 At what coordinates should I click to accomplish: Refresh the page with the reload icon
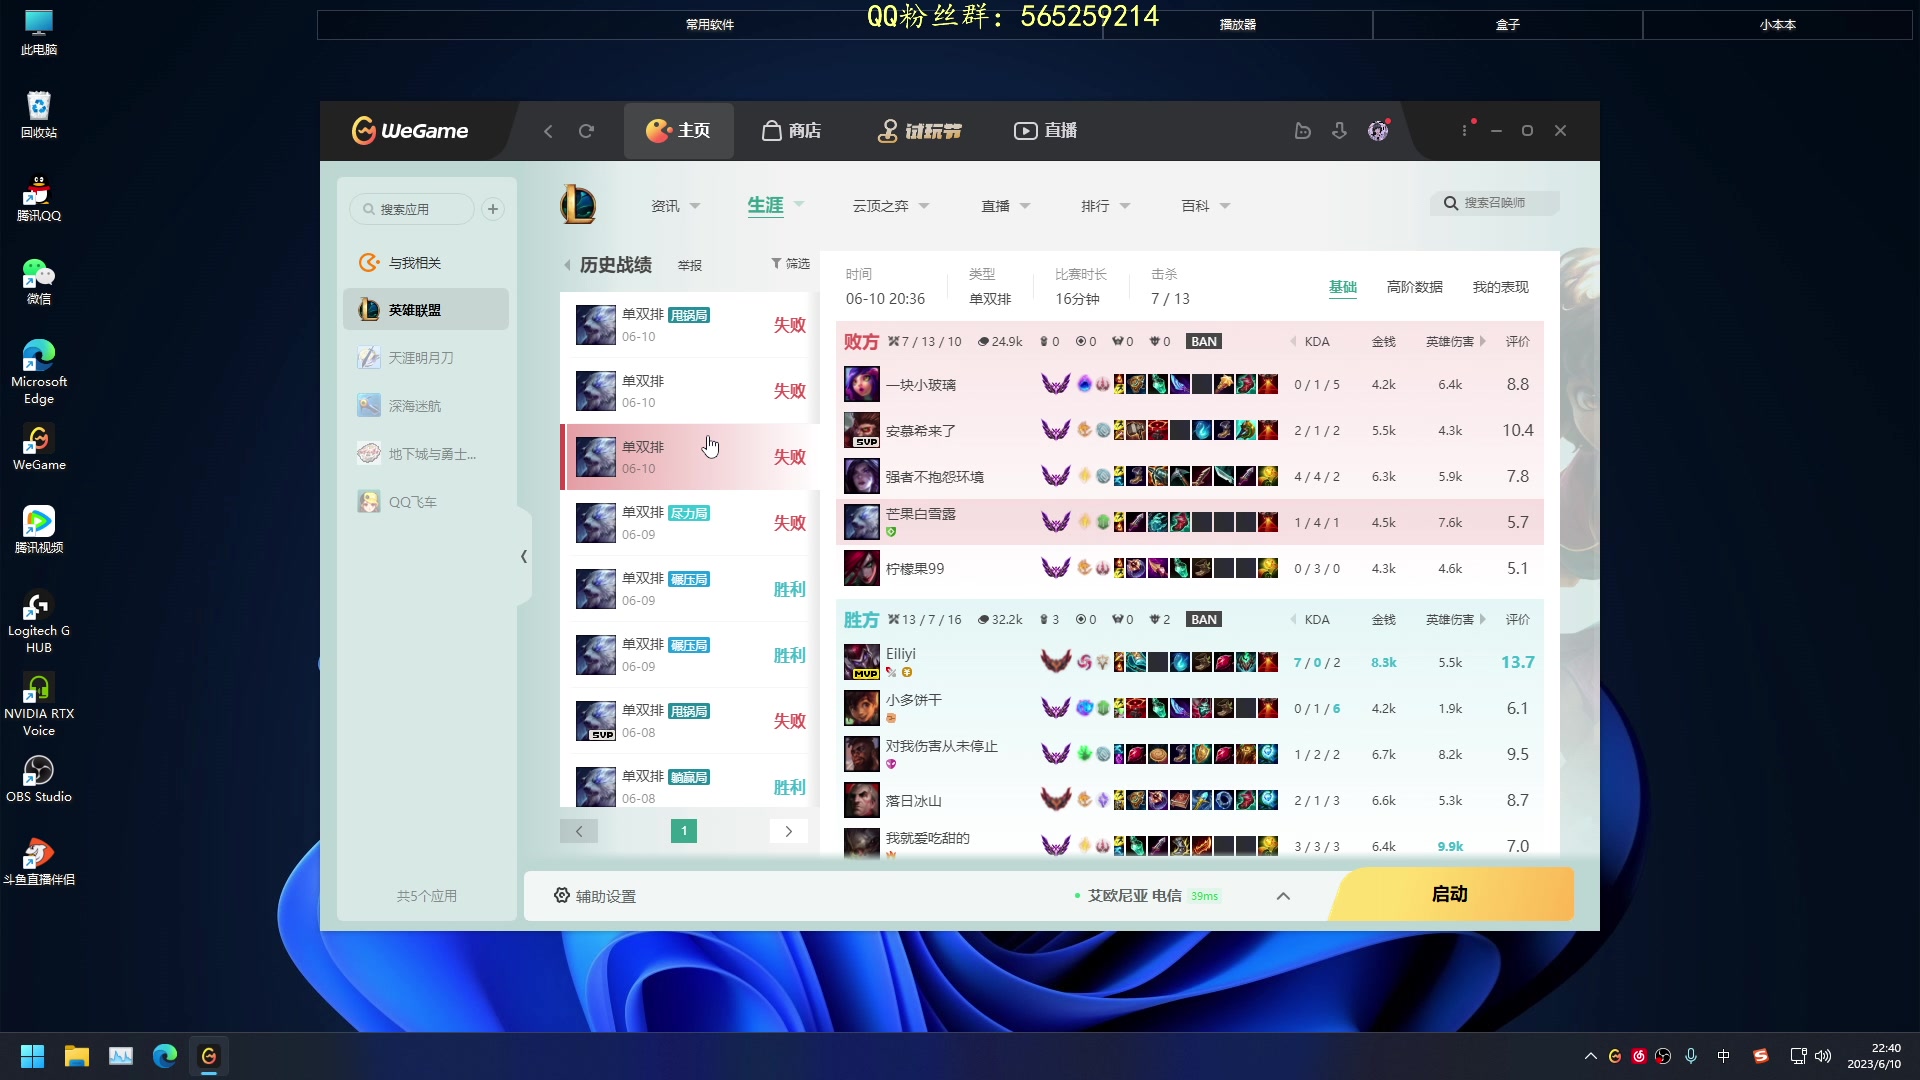tap(587, 130)
